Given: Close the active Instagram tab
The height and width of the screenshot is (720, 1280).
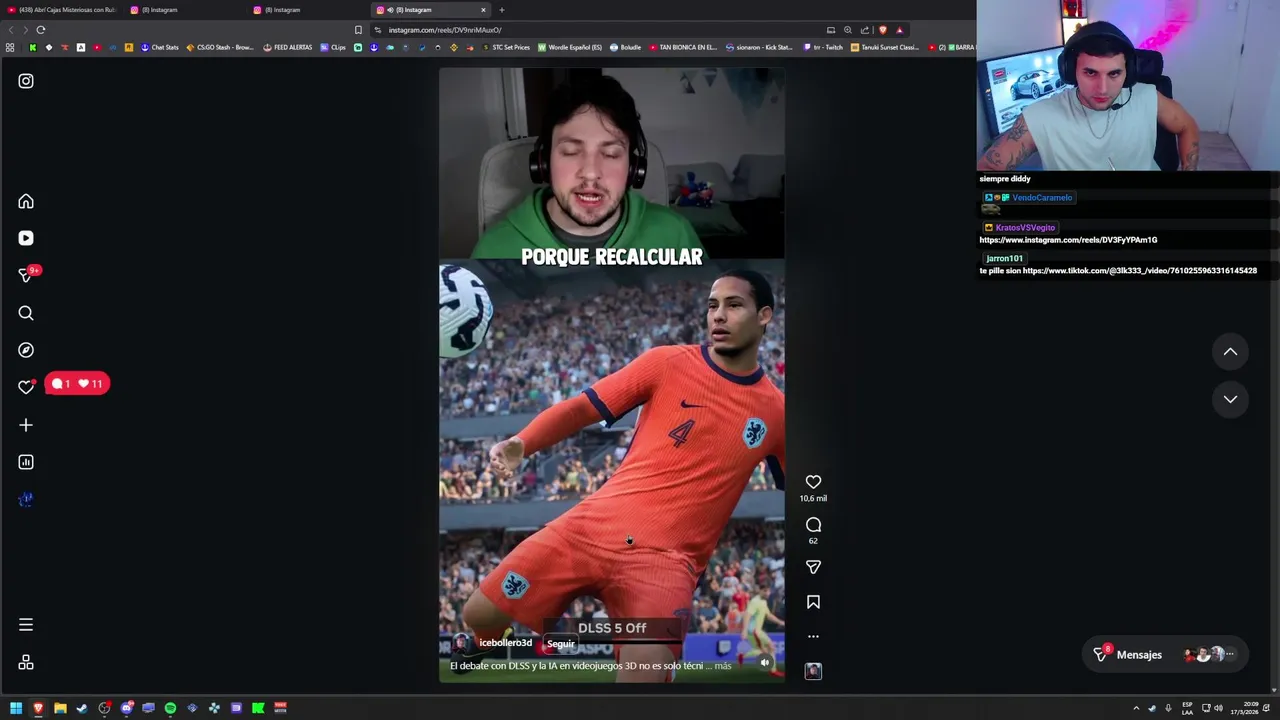Looking at the screenshot, I should tap(483, 10).
